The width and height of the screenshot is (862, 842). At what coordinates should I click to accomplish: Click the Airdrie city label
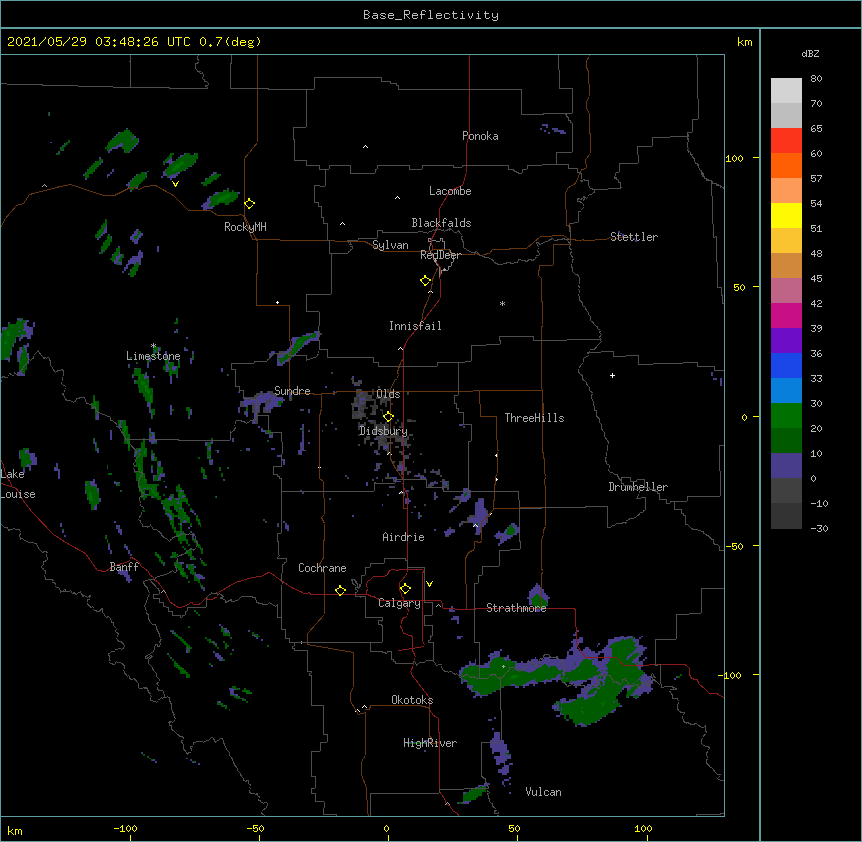(403, 537)
